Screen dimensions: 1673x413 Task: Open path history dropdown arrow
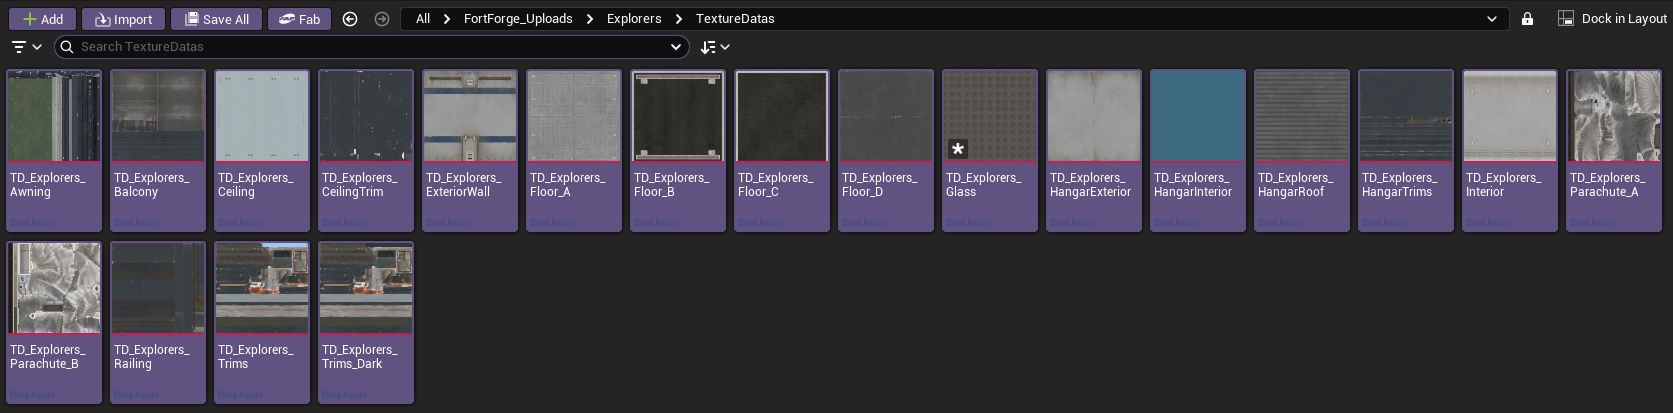click(x=1492, y=19)
